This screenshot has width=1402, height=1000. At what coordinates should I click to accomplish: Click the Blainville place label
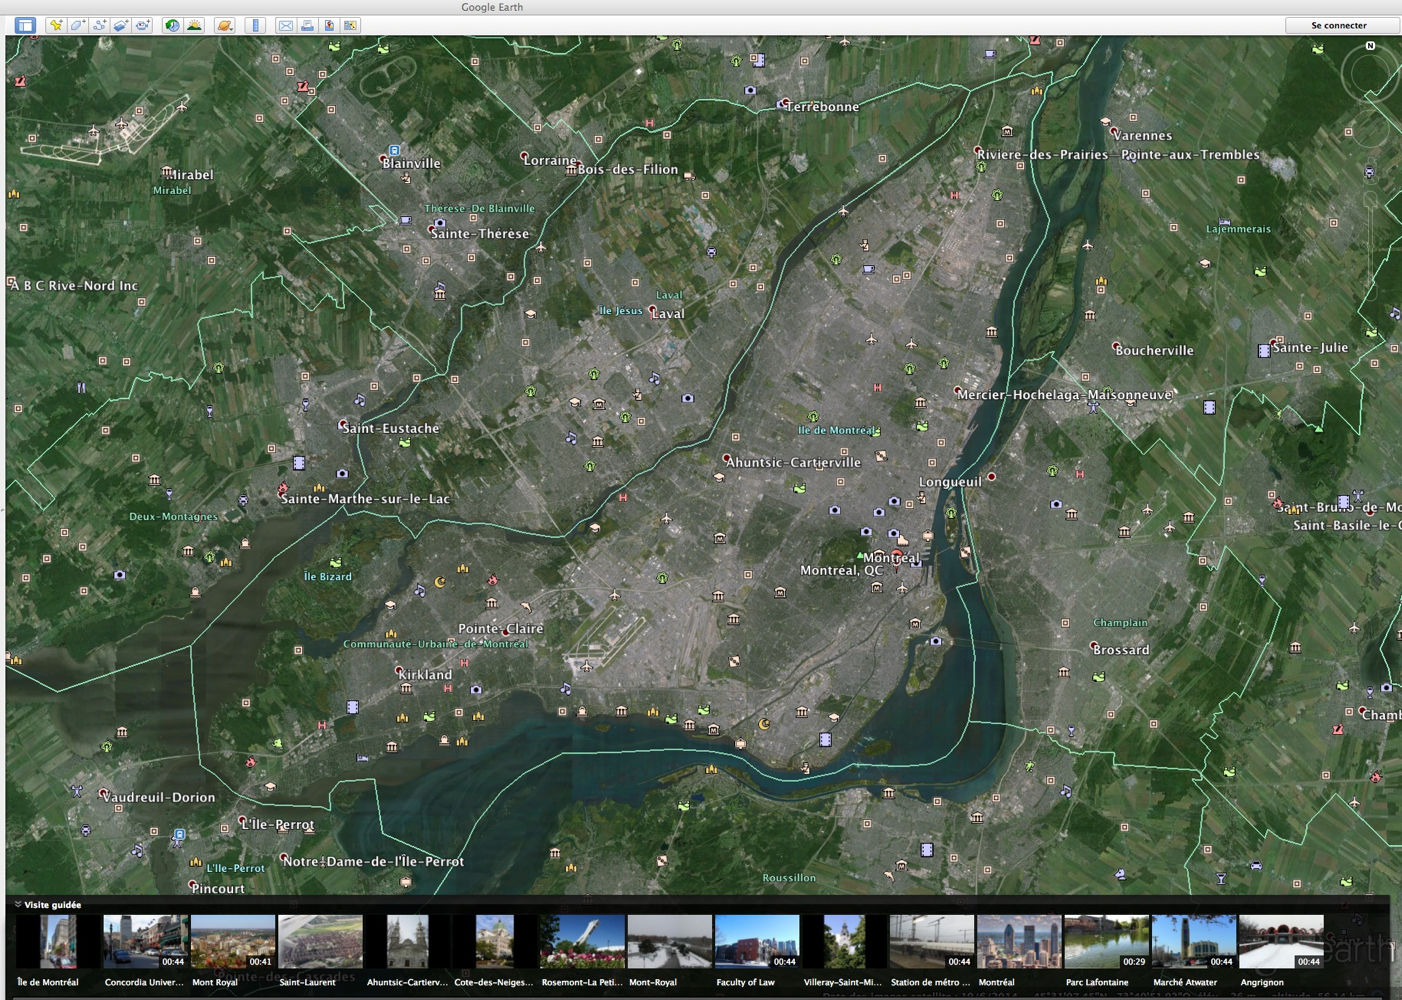point(411,163)
